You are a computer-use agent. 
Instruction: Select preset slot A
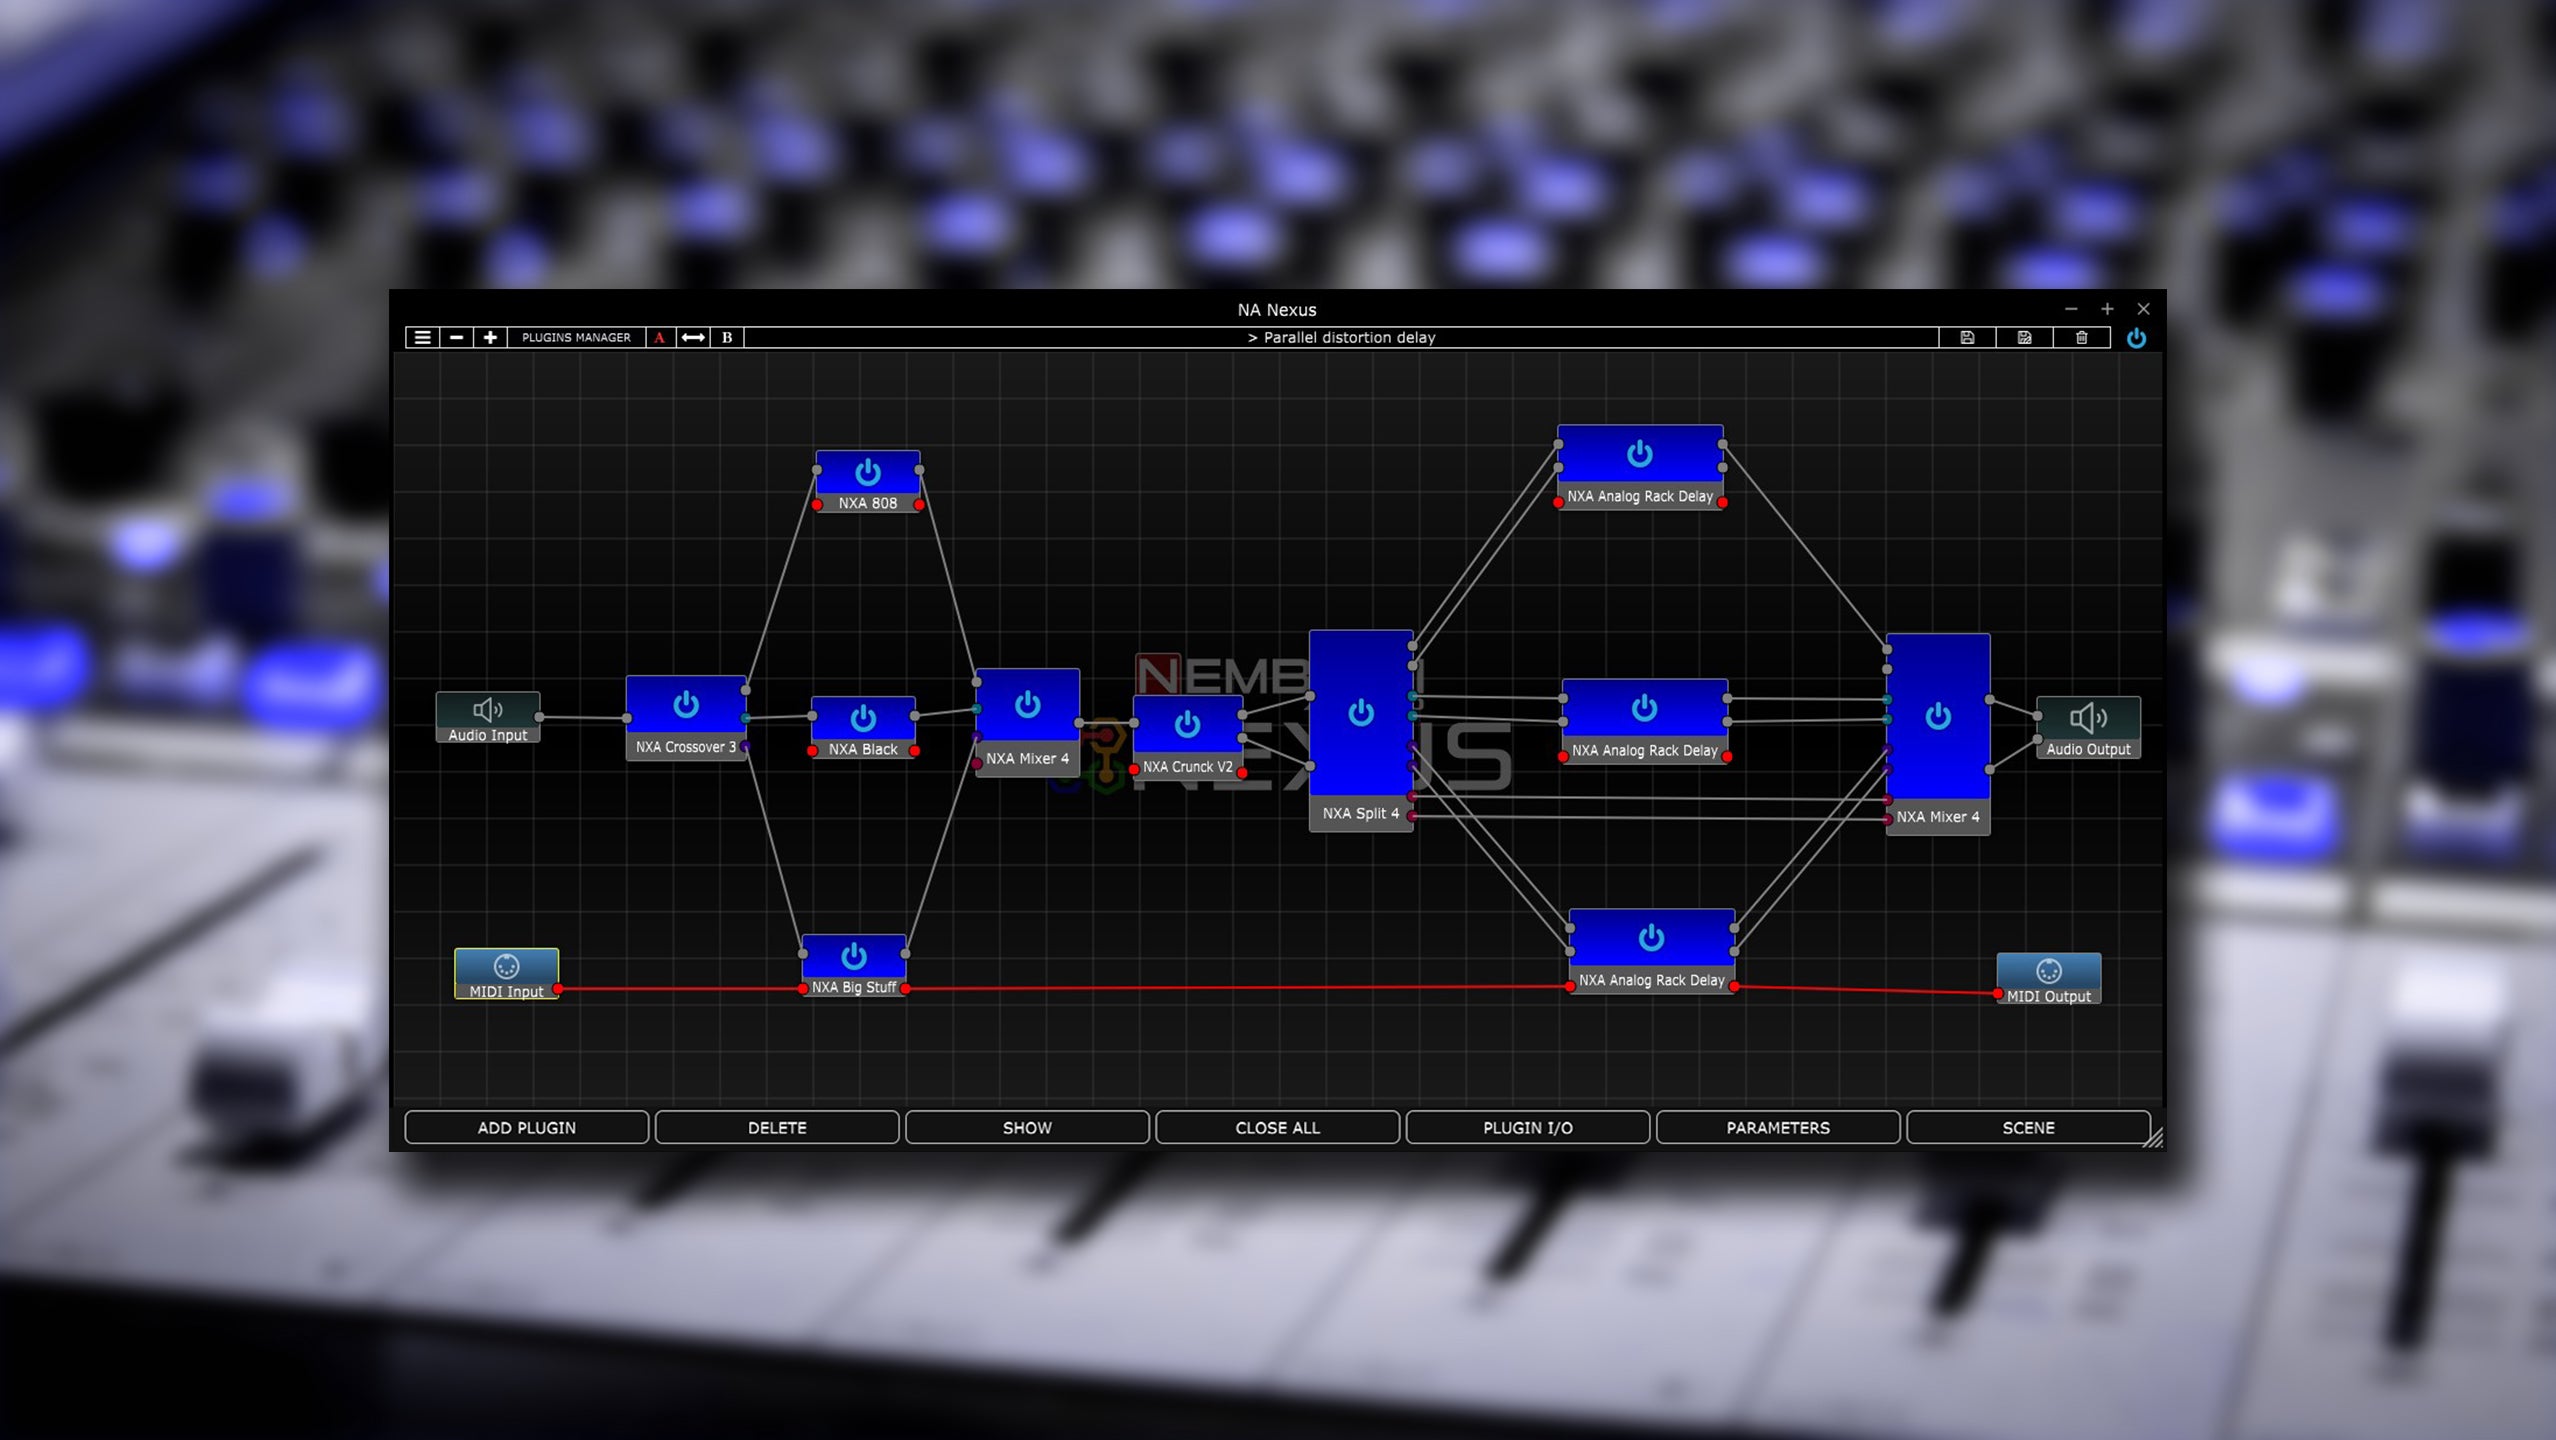click(659, 337)
